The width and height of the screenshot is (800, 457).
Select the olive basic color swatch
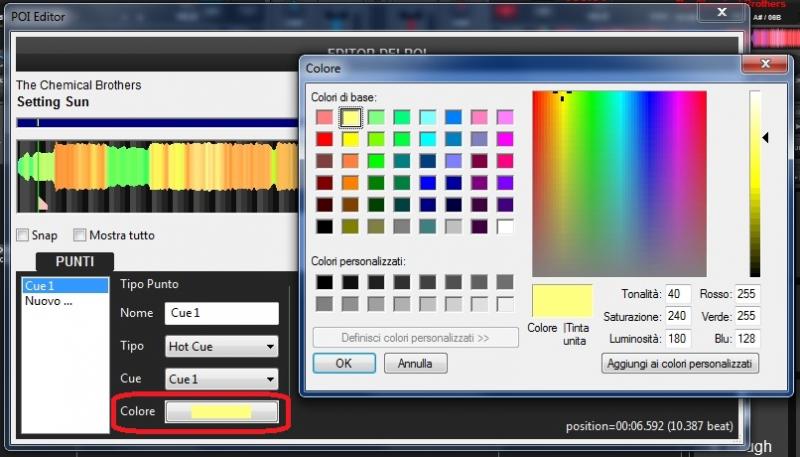(350, 226)
